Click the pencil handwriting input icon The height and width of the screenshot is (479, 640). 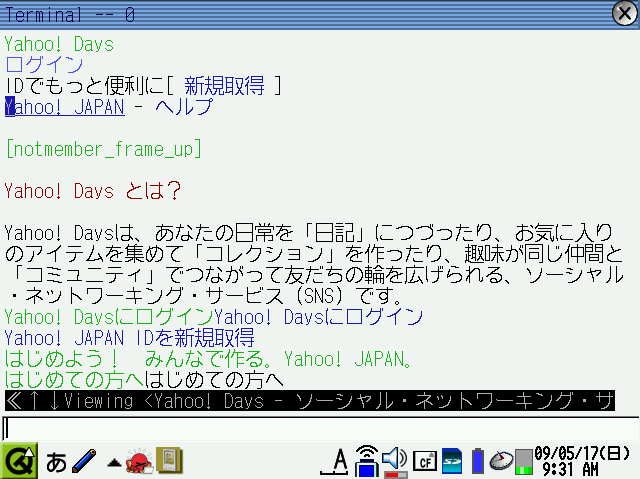pyautogui.click(x=84, y=461)
